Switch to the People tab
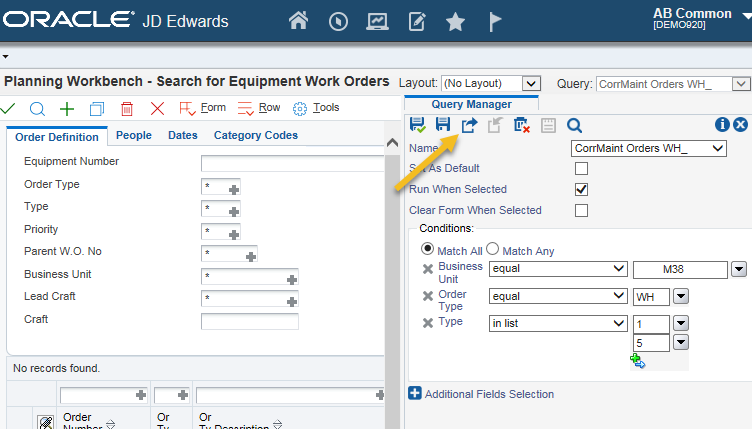 click(x=134, y=136)
